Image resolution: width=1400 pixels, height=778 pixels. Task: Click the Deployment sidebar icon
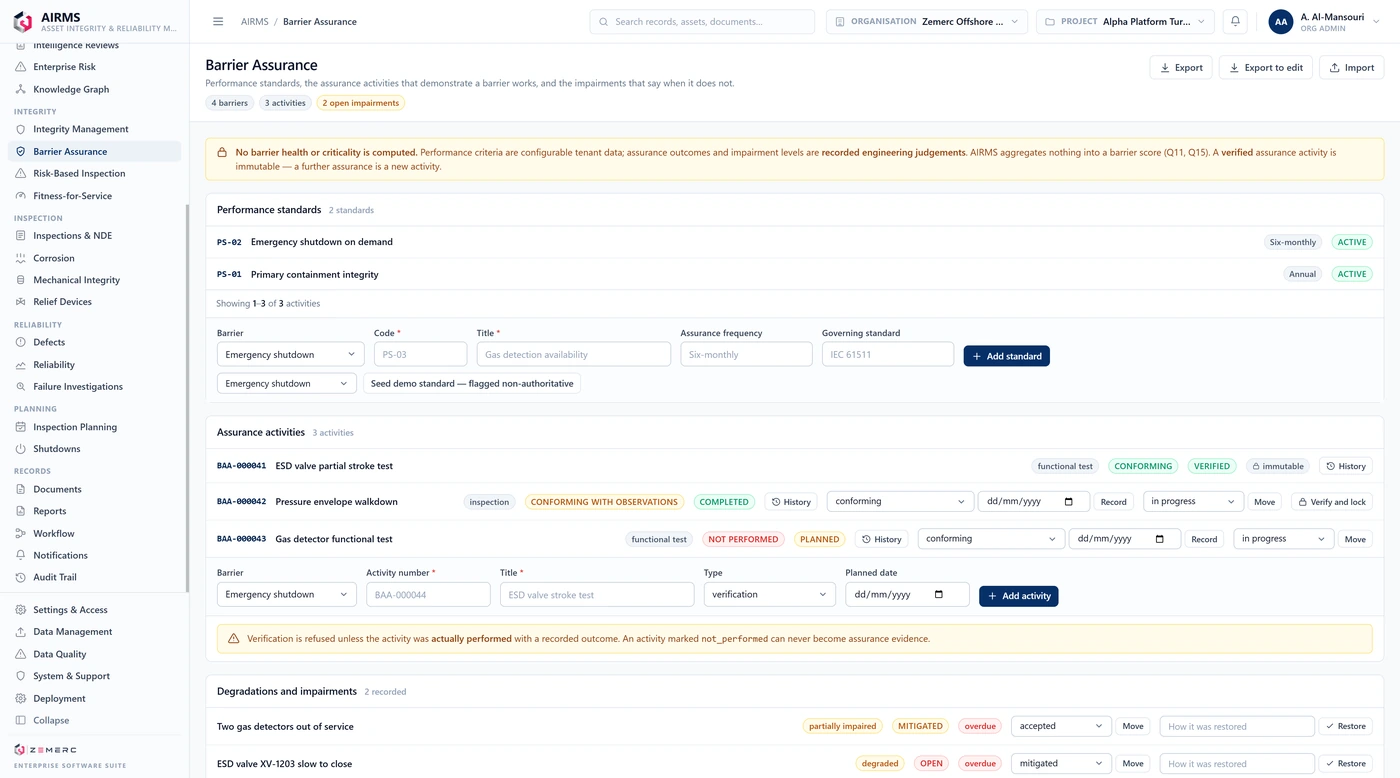click(x=21, y=698)
